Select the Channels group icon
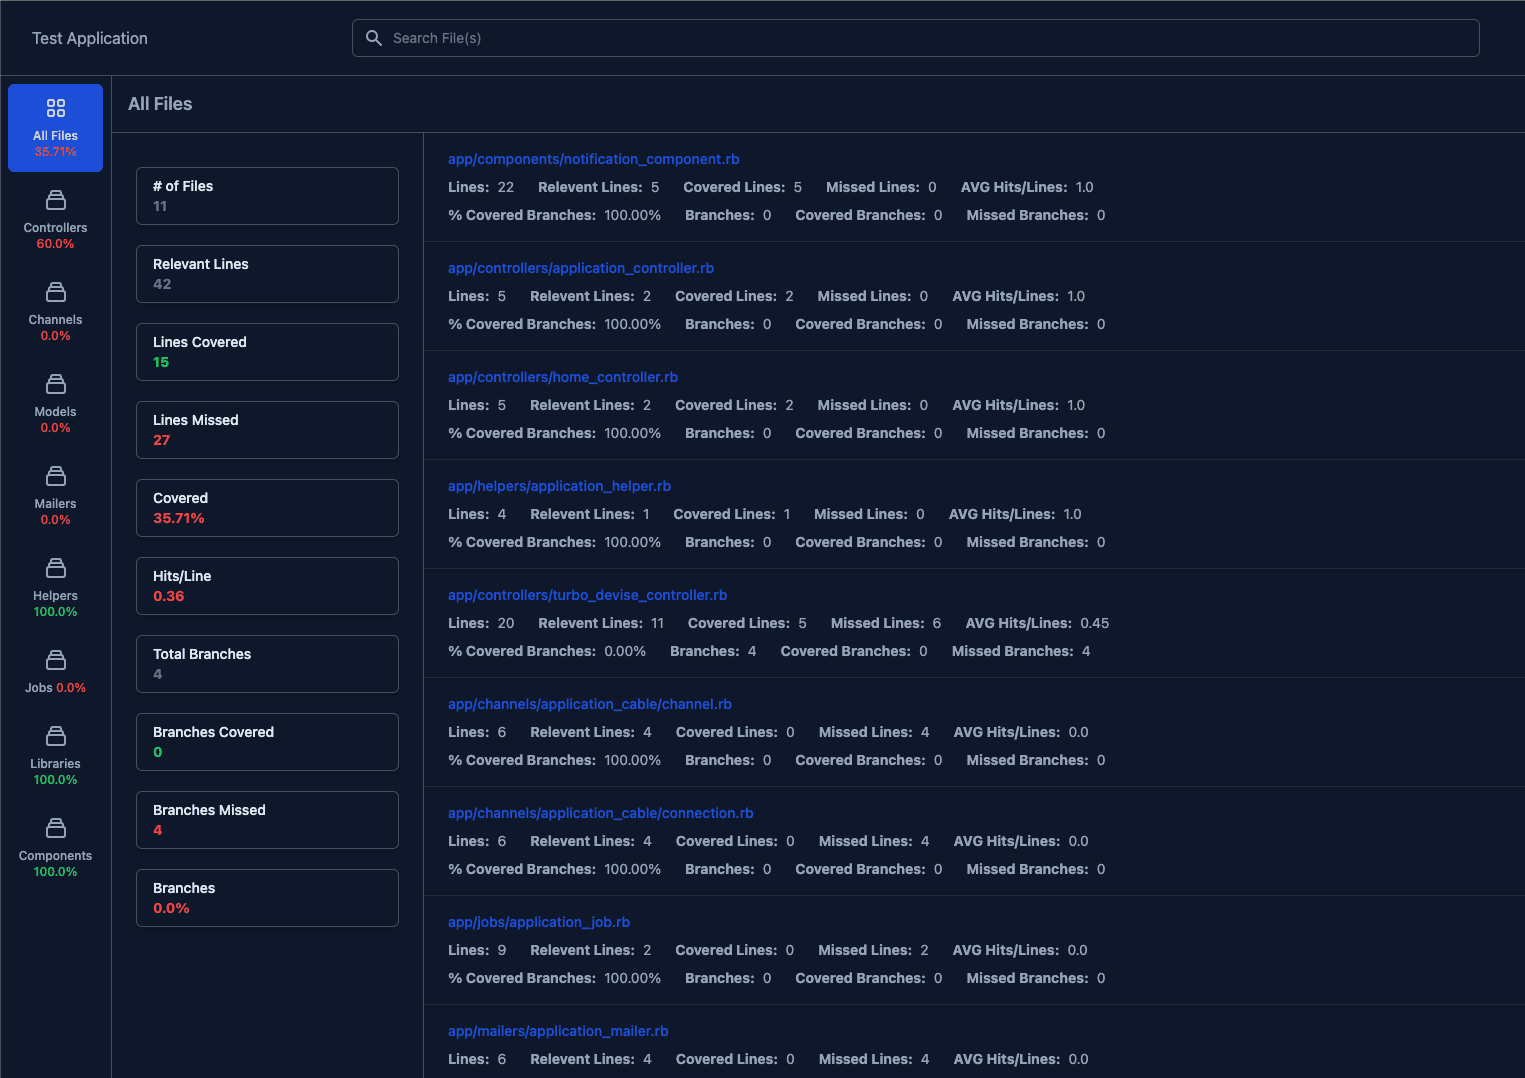 click(x=56, y=292)
